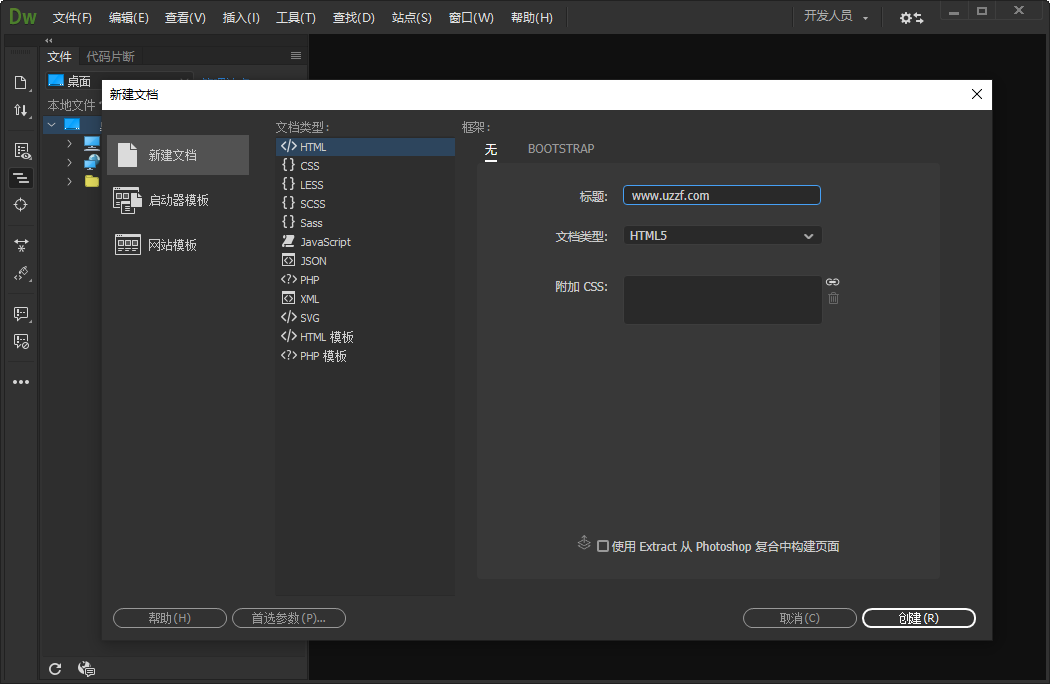The width and height of the screenshot is (1050, 684).
Task: Switch to the BOOTSTRAP framework tab
Action: coord(560,149)
